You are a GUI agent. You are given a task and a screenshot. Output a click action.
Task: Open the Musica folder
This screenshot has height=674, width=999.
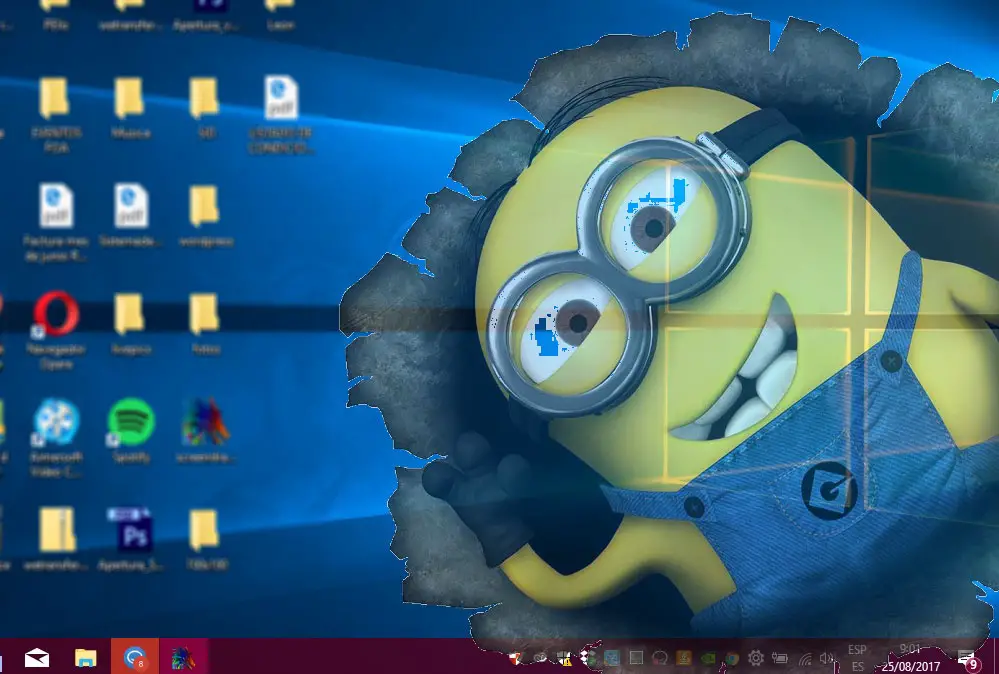click(130, 98)
